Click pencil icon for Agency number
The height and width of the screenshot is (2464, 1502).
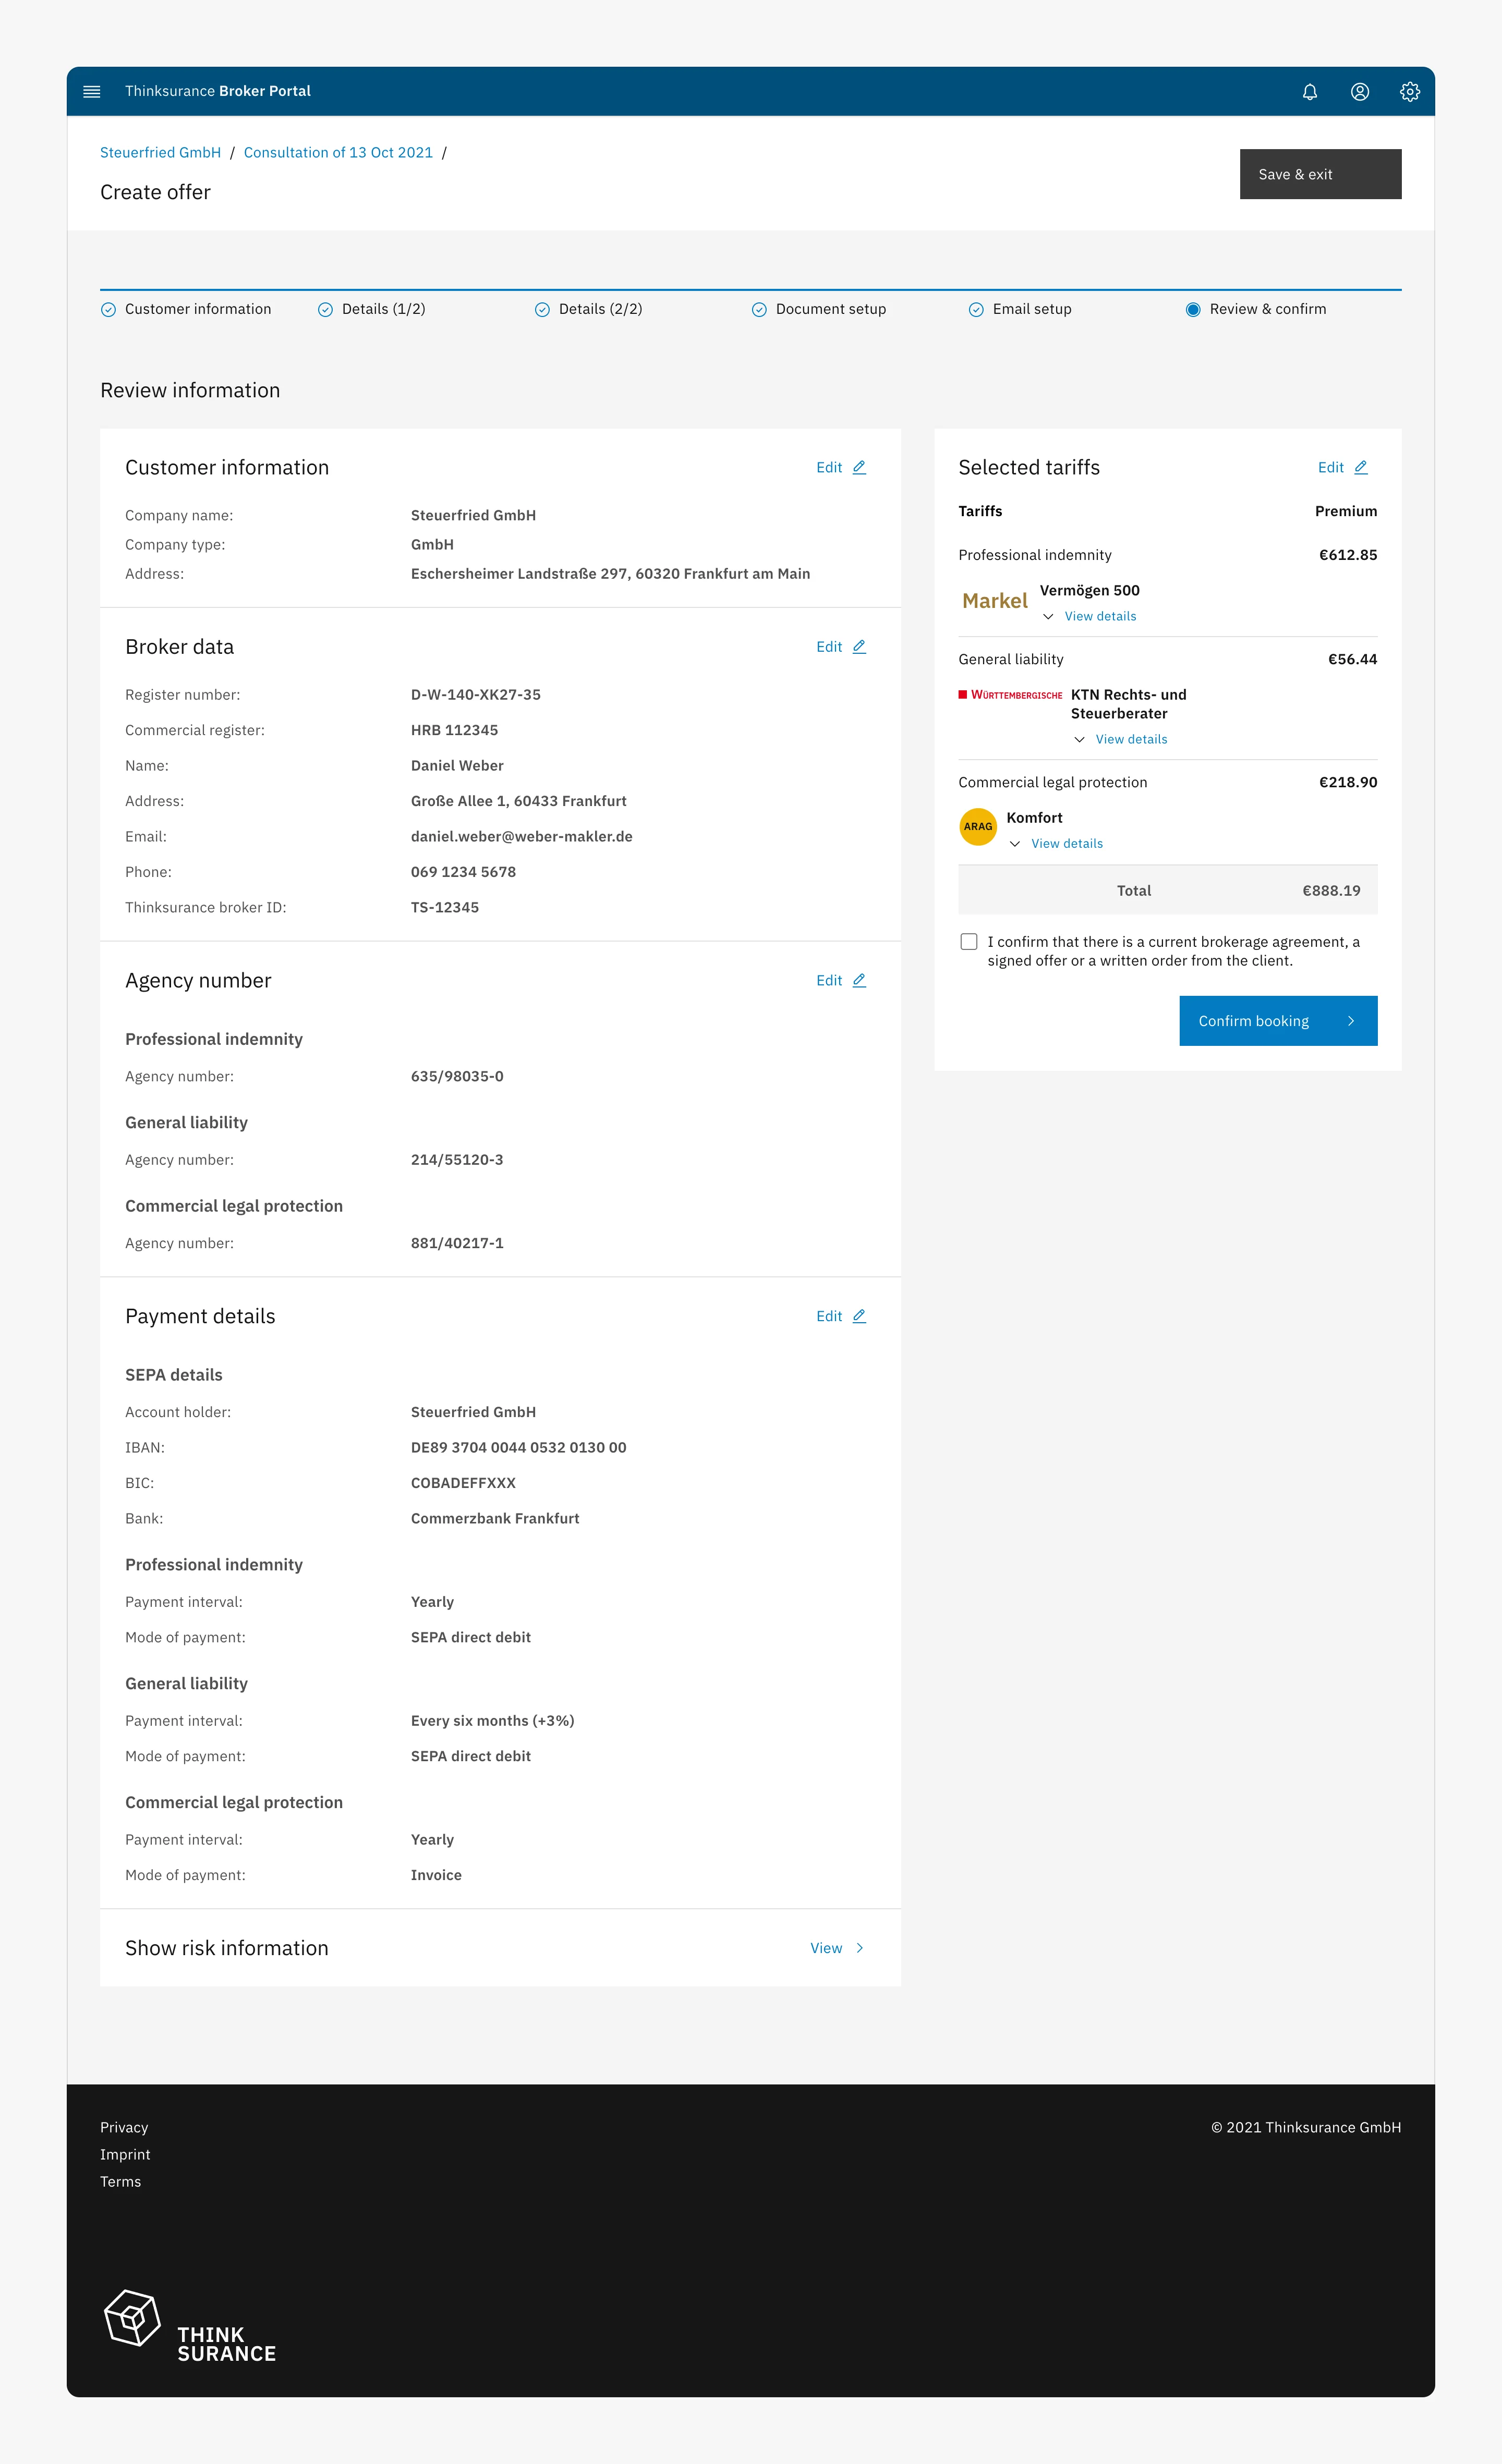pos(859,981)
